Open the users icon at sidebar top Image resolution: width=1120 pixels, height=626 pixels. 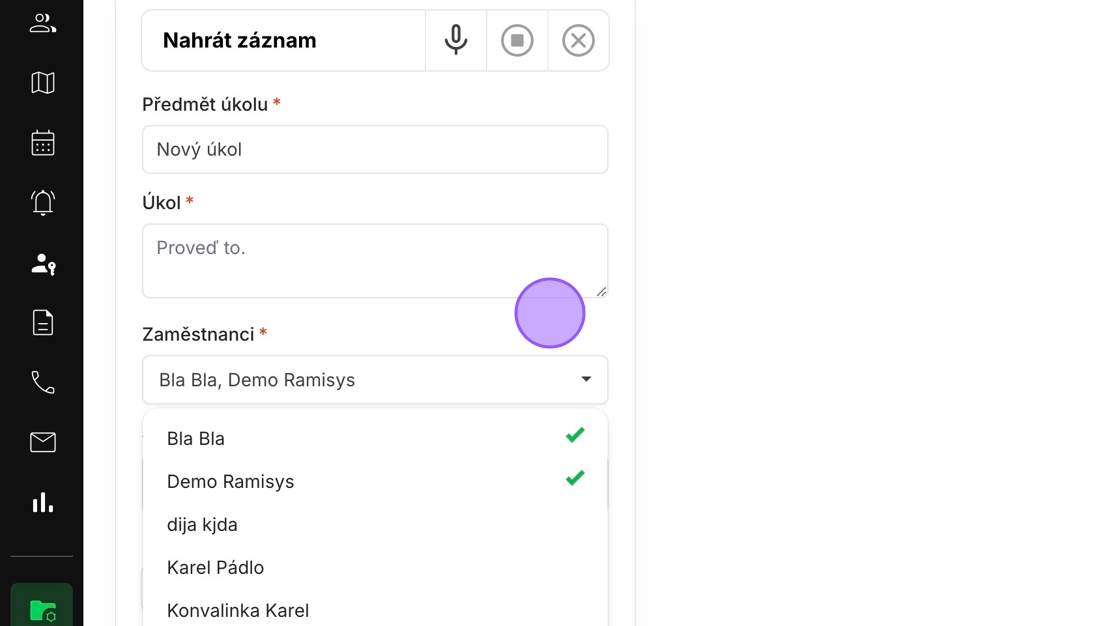click(x=42, y=23)
